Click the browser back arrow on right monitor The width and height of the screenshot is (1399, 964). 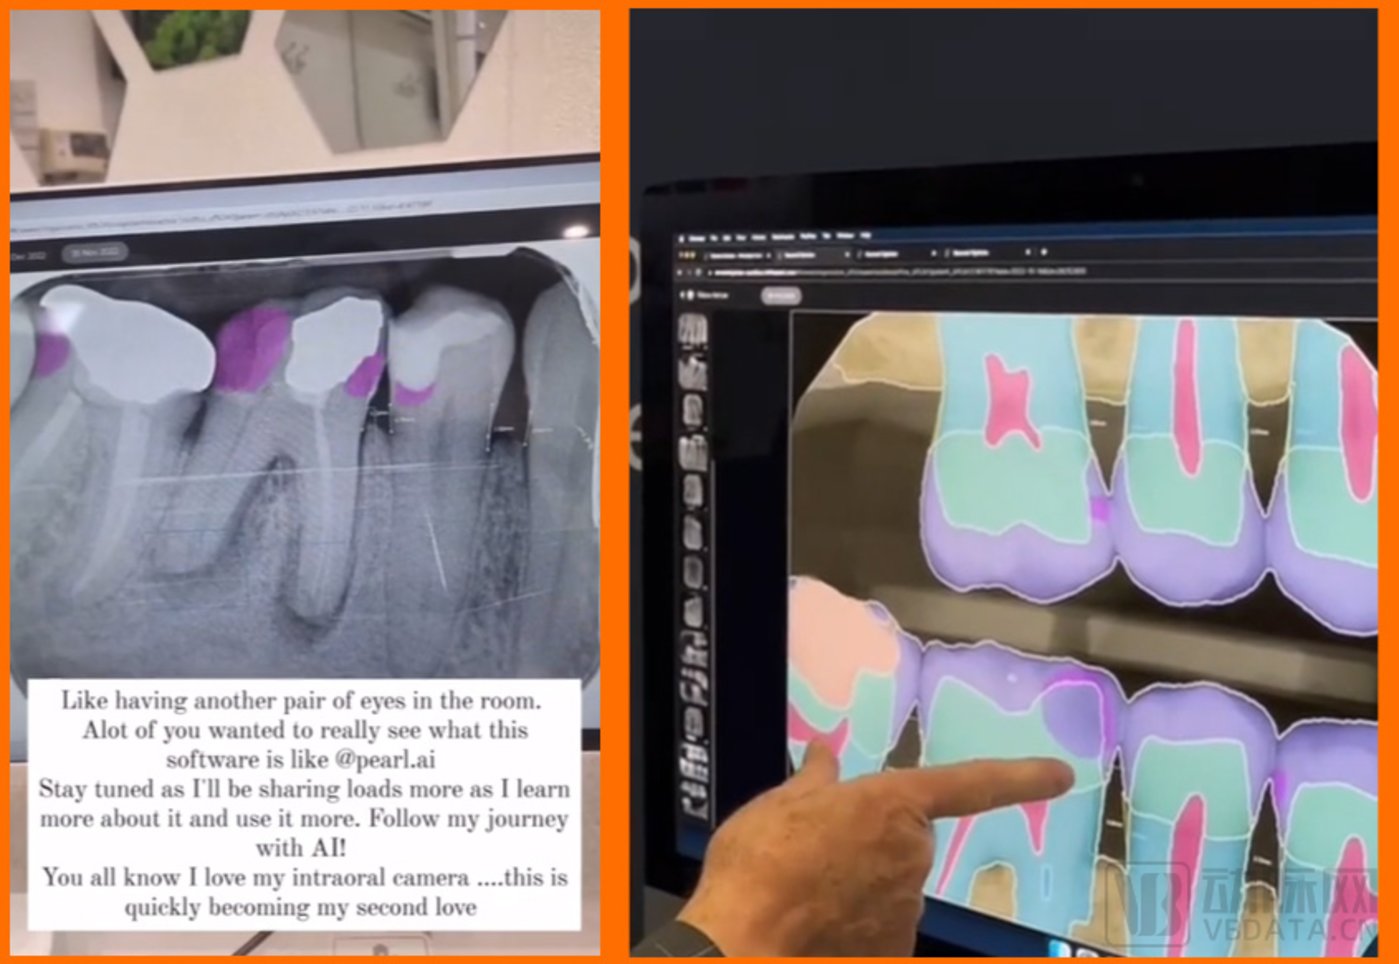(x=681, y=271)
